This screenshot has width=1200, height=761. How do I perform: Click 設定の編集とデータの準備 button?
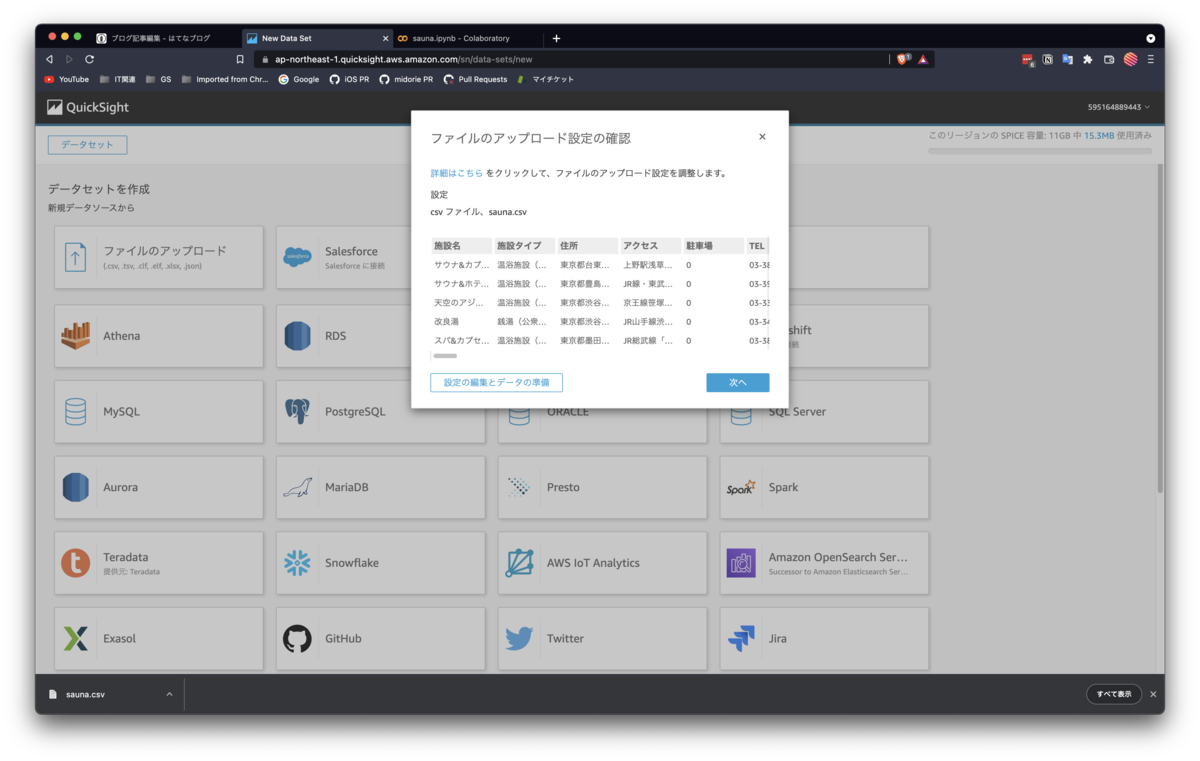coord(496,382)
